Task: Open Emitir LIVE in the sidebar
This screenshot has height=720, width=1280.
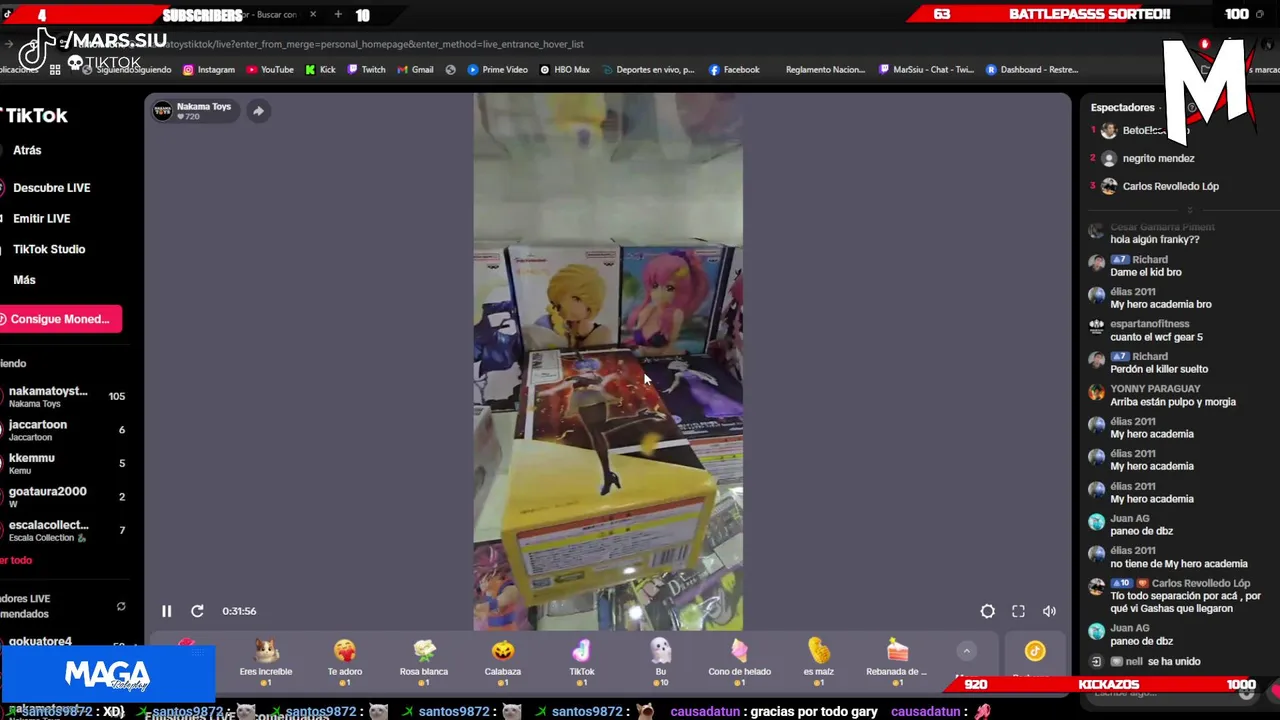Action: [x=41, y=218]
